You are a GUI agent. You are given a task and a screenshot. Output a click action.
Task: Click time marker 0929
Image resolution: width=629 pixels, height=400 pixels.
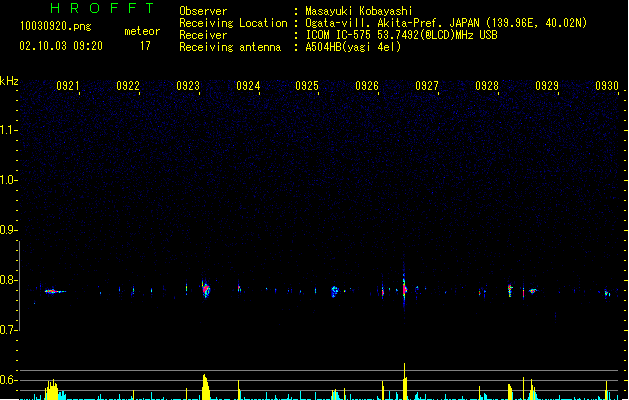point(547,86)
